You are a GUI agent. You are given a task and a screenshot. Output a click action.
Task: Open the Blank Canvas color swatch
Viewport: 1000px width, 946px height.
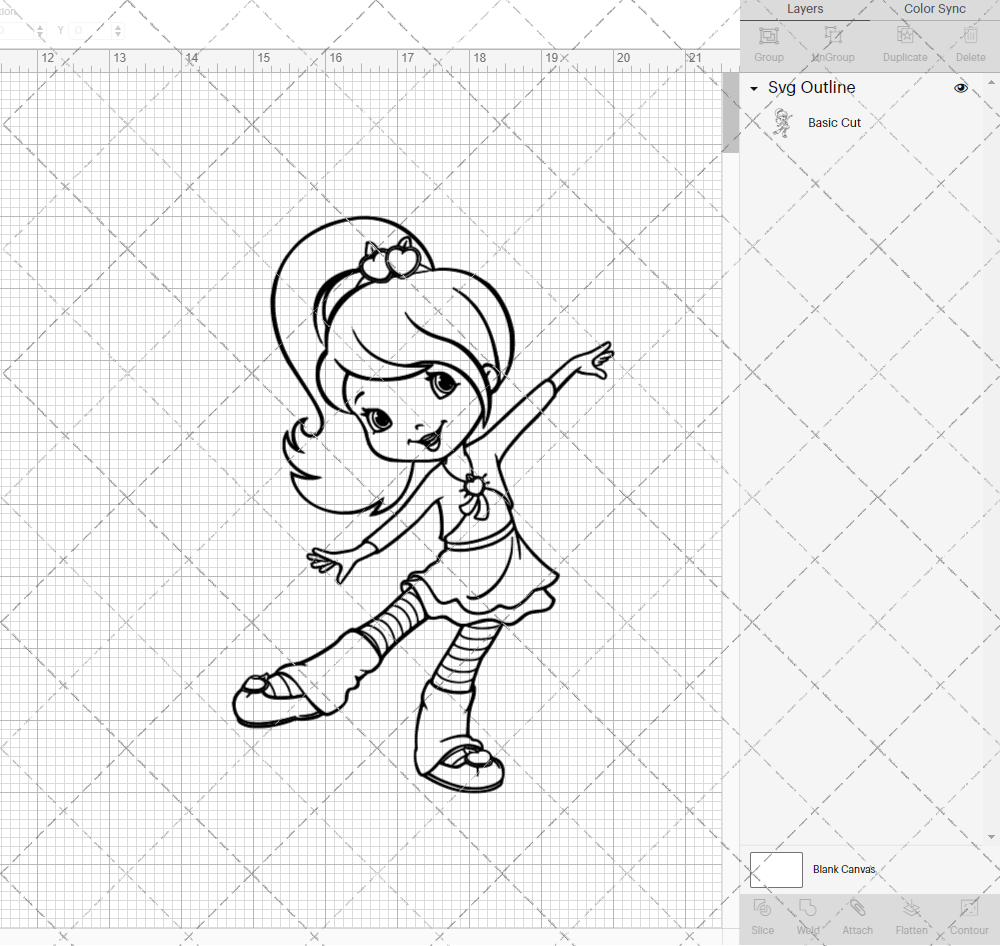pyautogui.click(x=776, y=869)
